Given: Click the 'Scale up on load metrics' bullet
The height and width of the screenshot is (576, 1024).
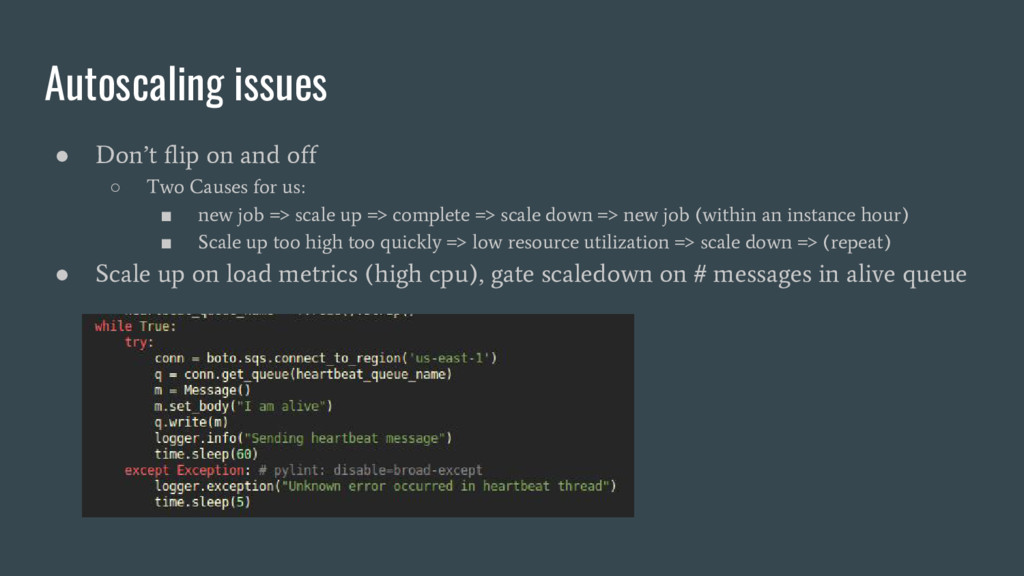Looking at the screenshot, I should (x=531, y=274).
